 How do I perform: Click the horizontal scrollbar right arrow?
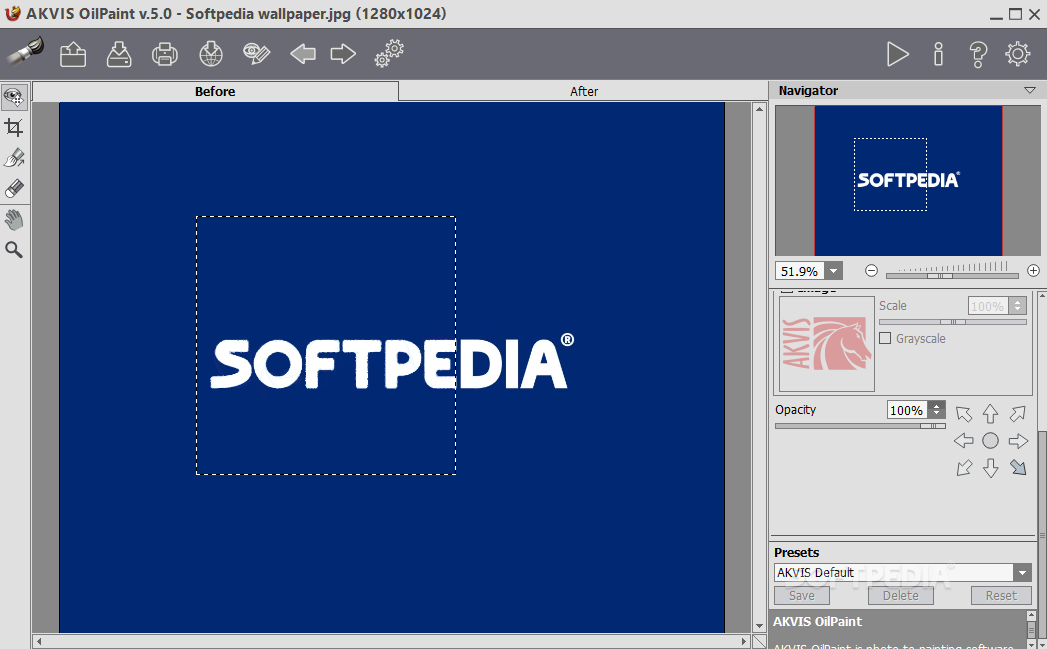pos(744,642)
